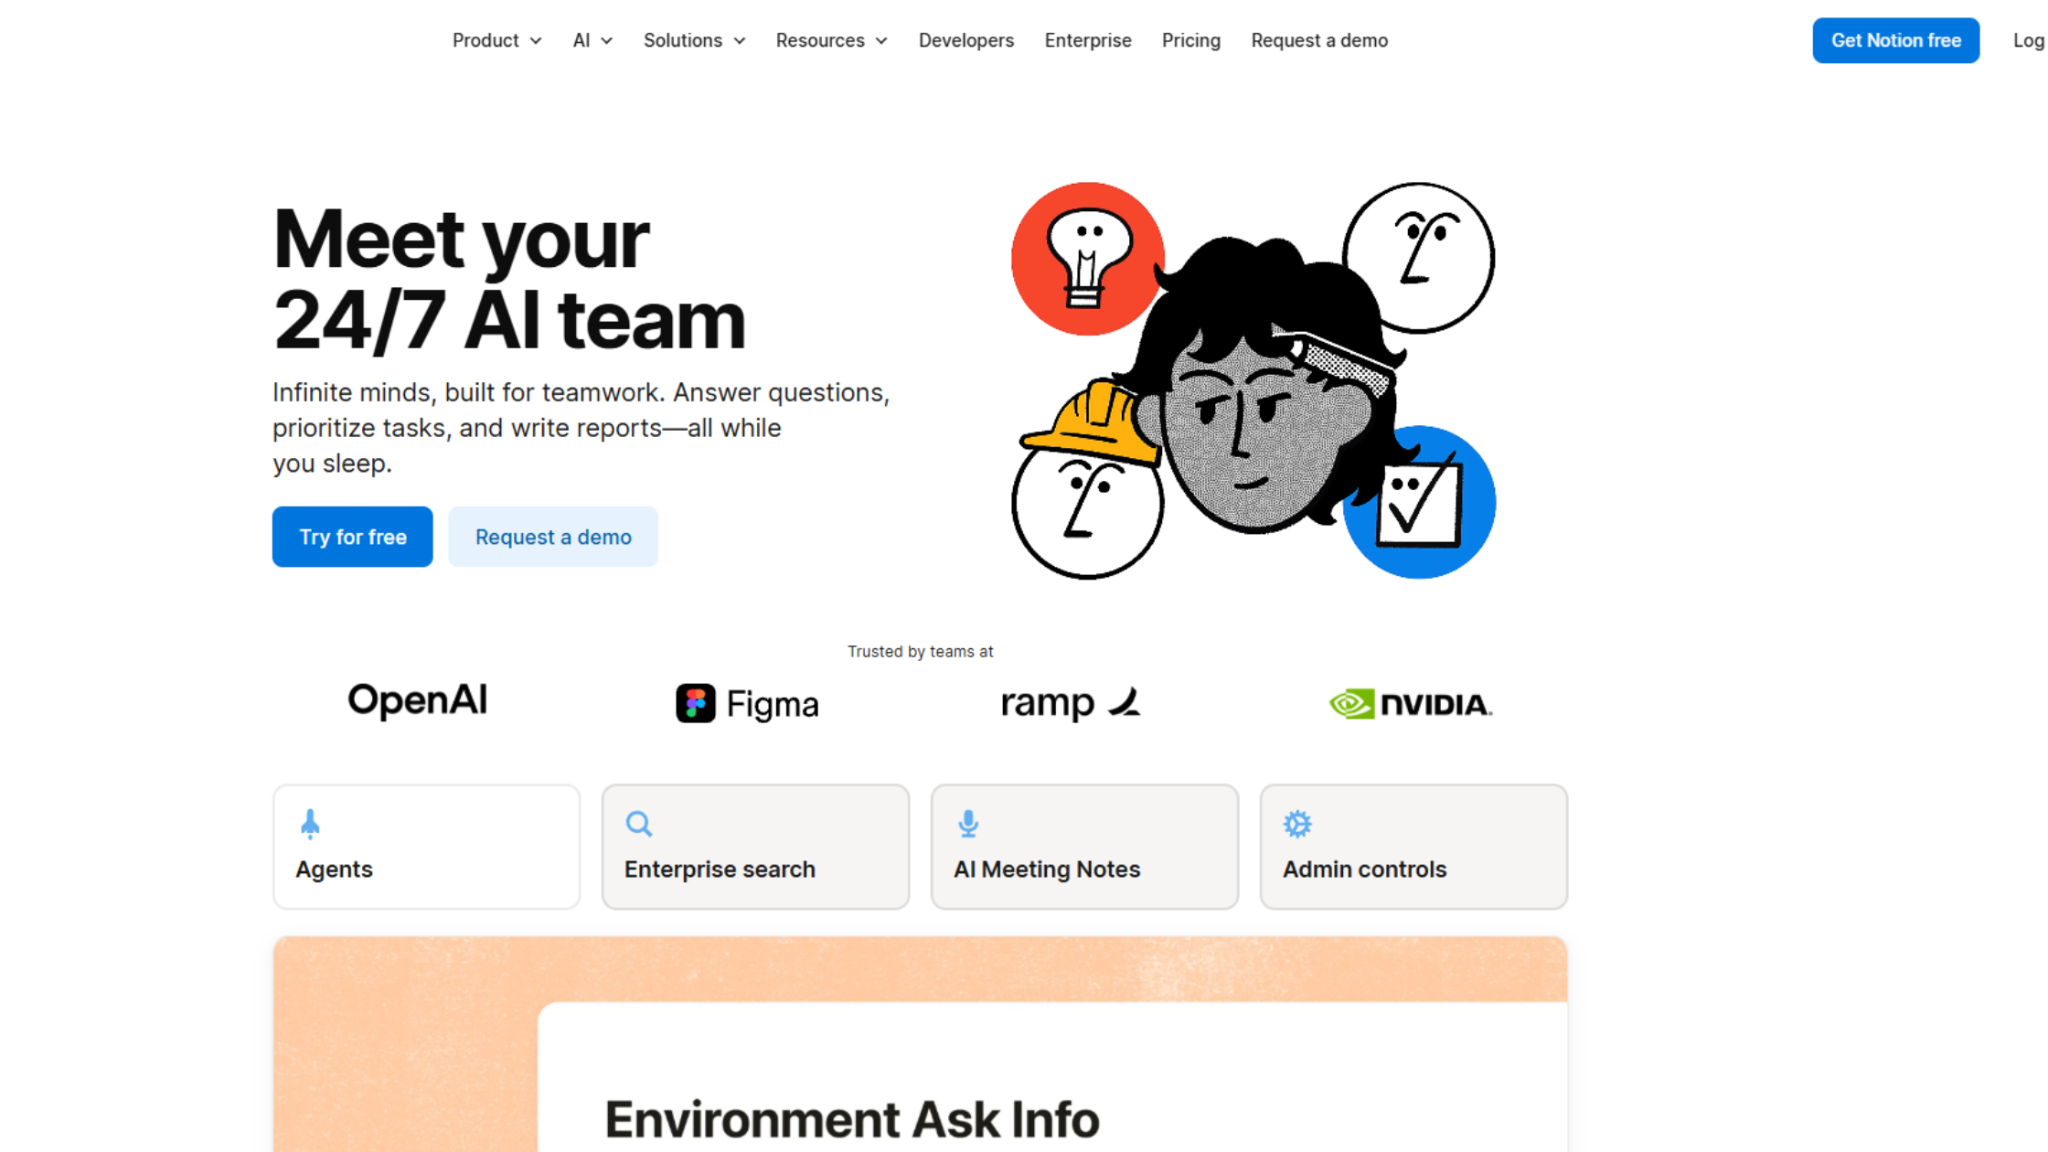Go to the Developers page

click(x=966, y=40)
